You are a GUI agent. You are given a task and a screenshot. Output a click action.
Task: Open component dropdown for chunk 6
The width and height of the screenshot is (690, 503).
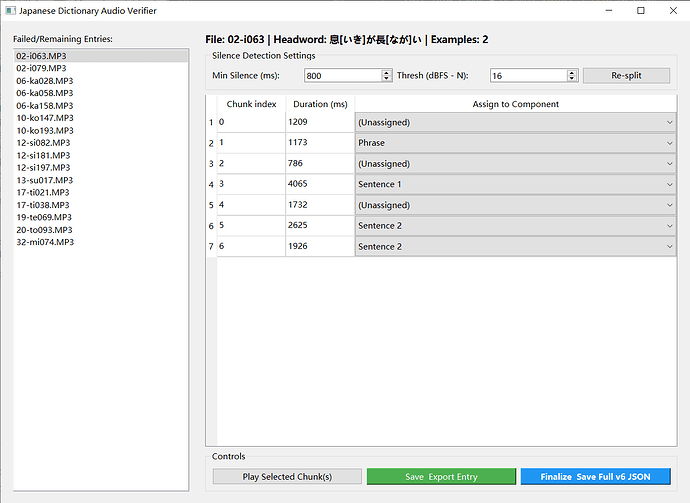tap(514, 246)
